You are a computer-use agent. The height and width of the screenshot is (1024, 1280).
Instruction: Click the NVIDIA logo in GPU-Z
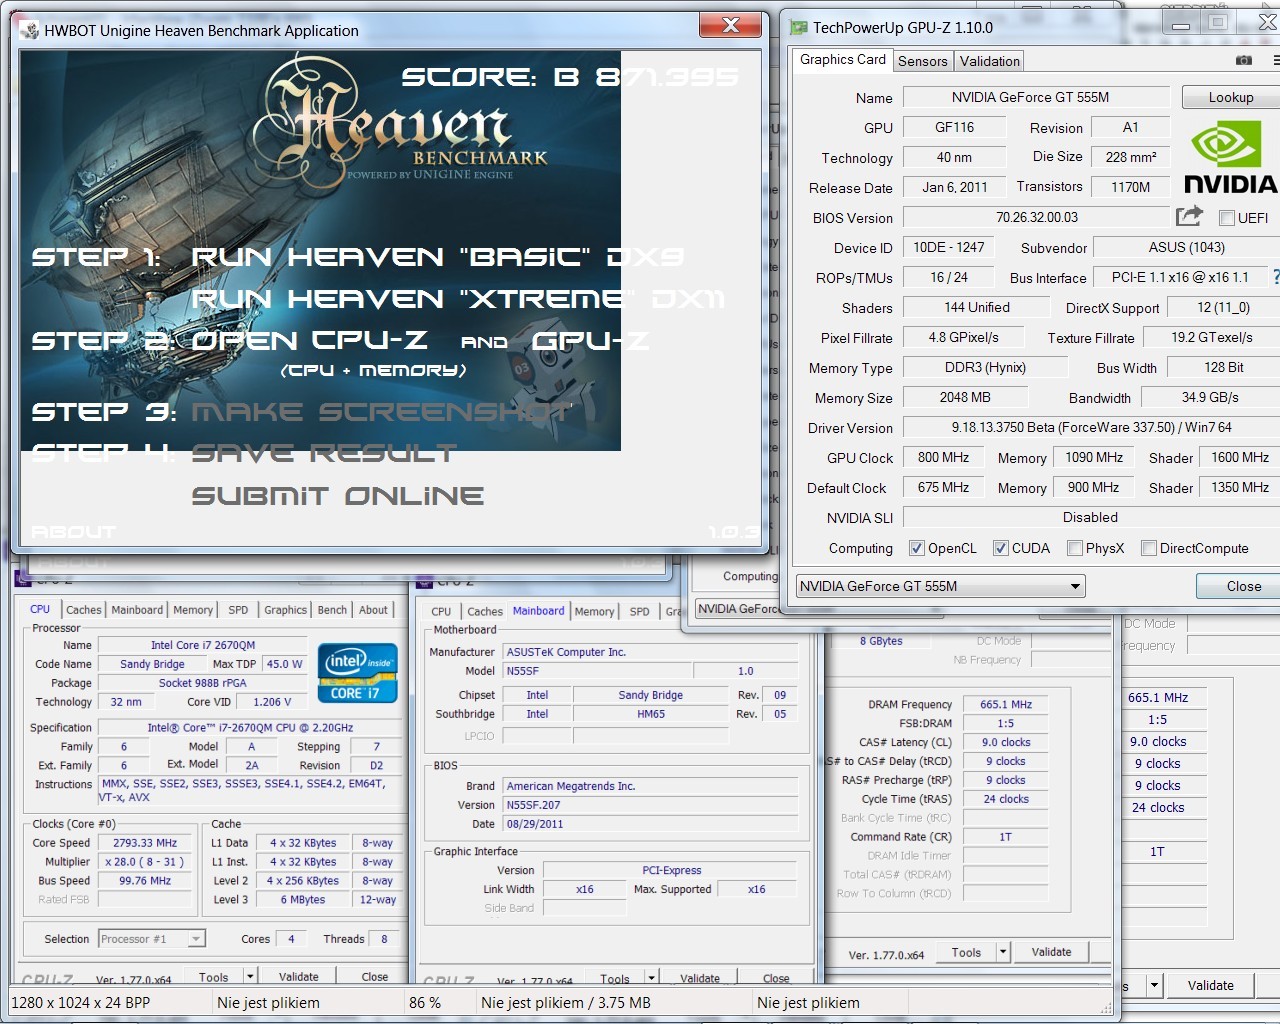click(1229, 158)
